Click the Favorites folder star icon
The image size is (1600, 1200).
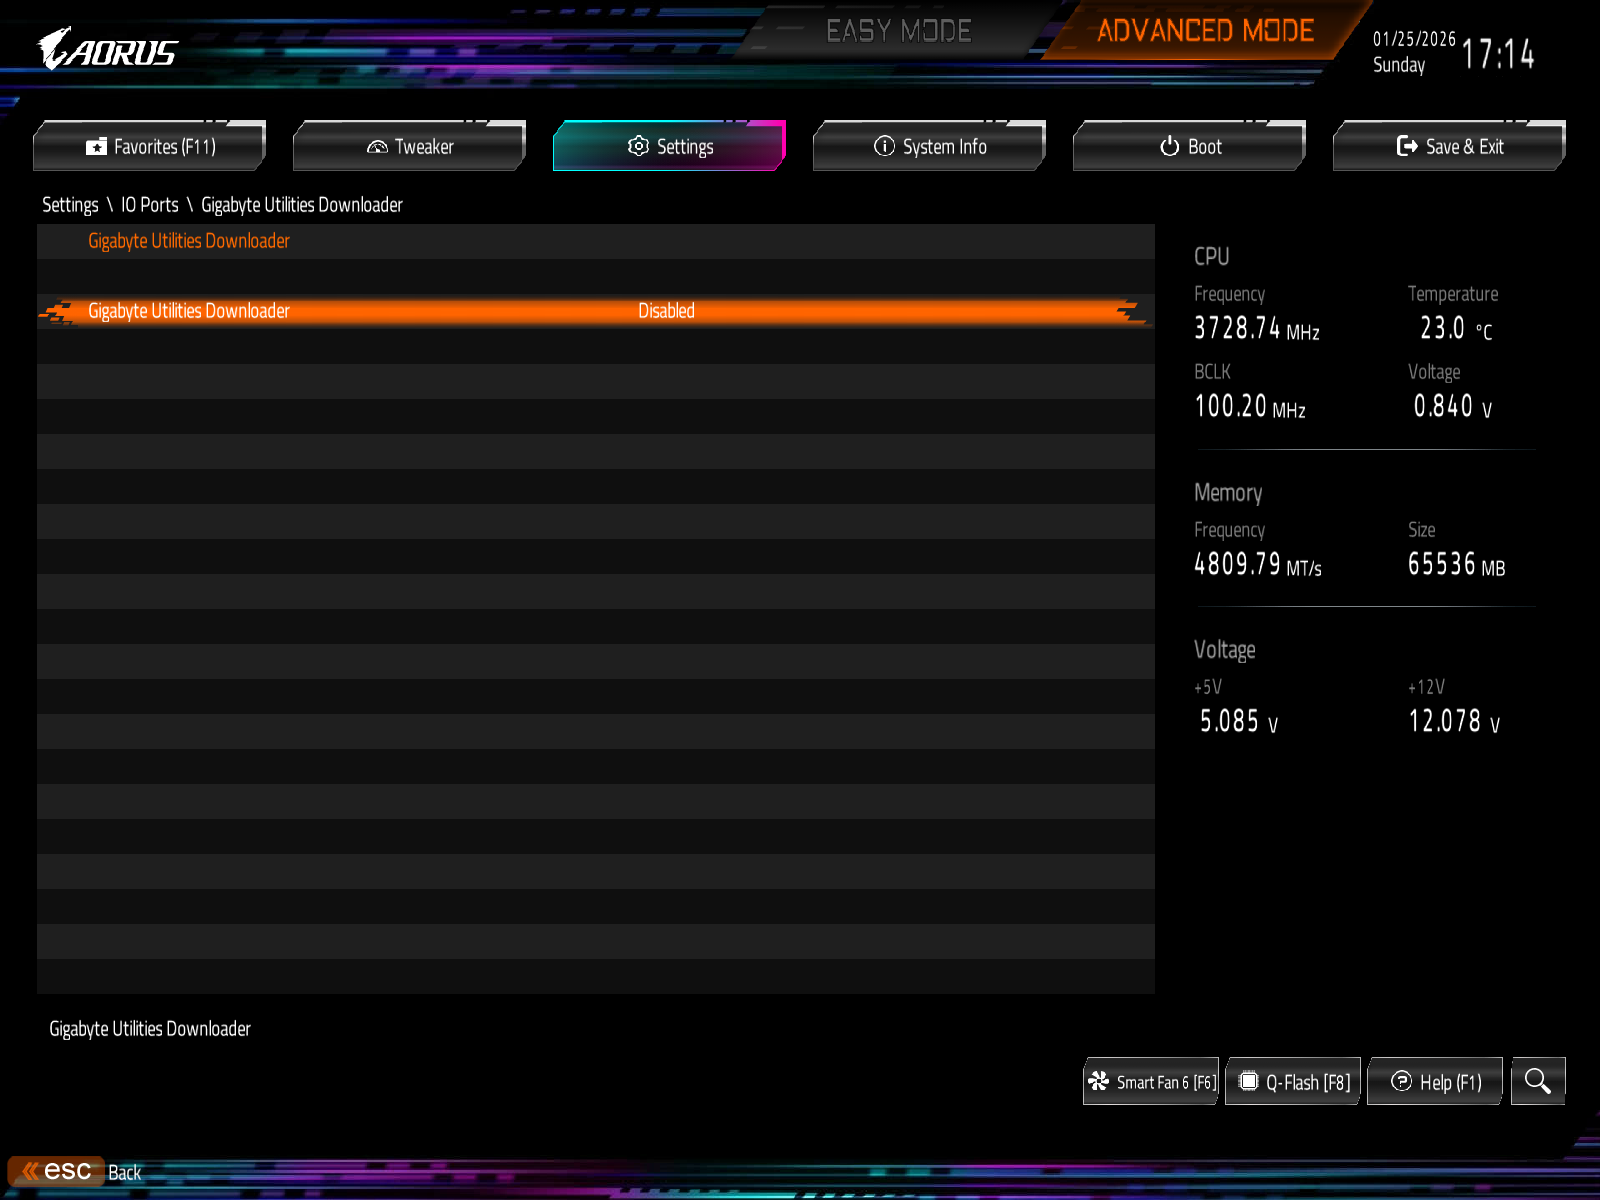point(96,147)
